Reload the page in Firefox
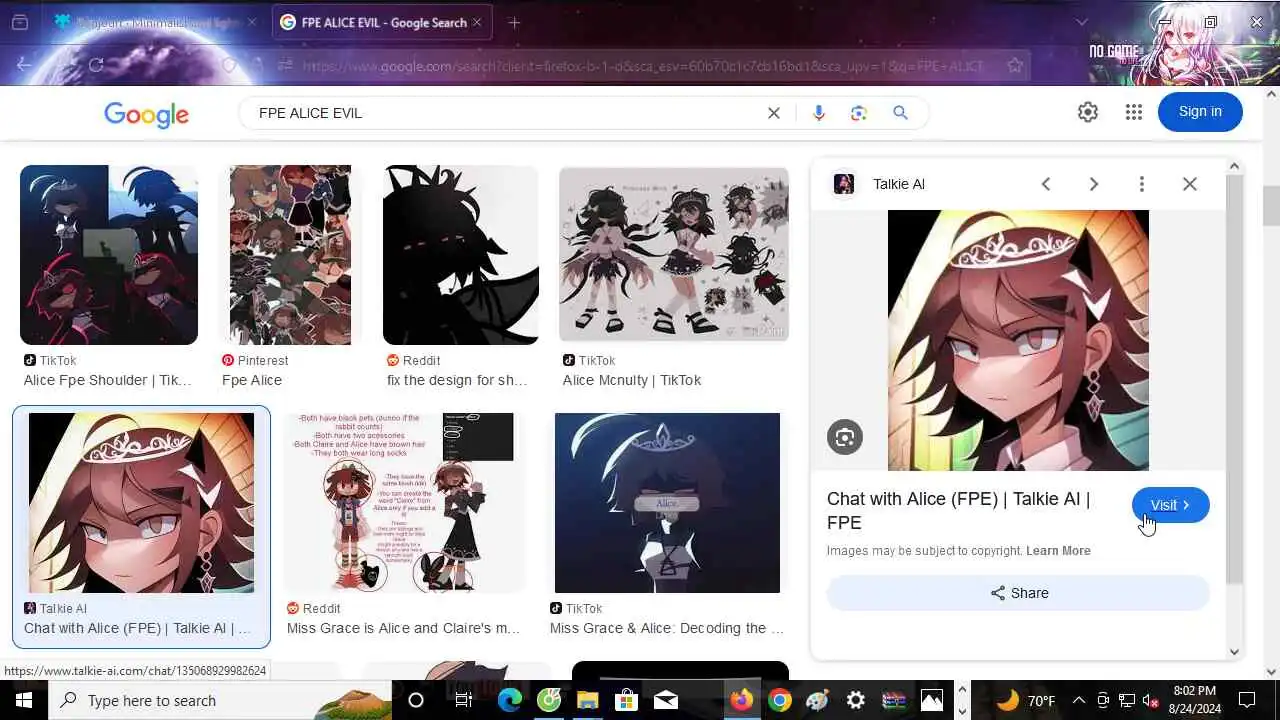This screenshot has width=1280, height=720. pos(96,65)
